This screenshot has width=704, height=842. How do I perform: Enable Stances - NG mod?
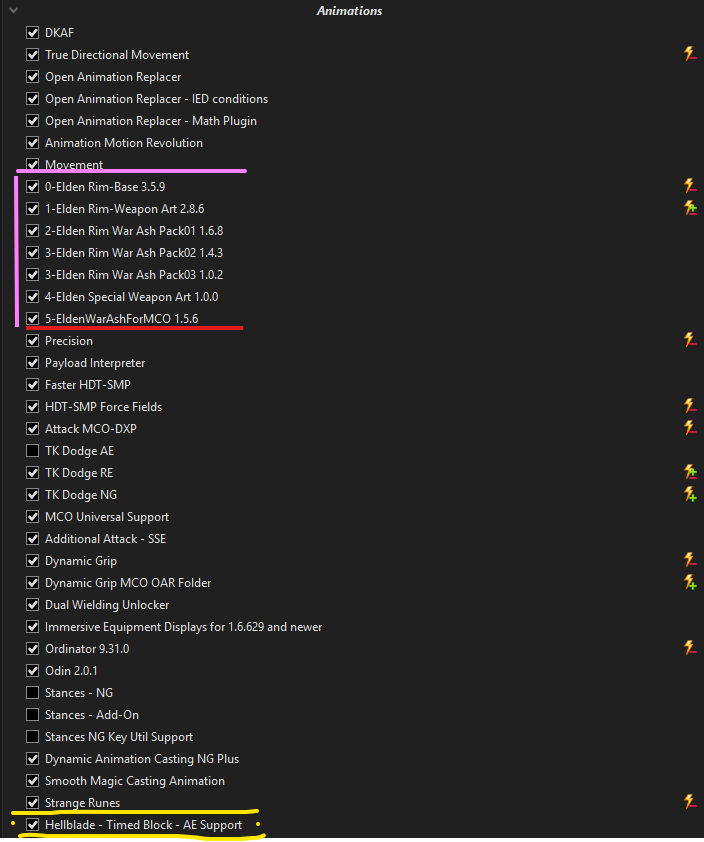point(33,693)
